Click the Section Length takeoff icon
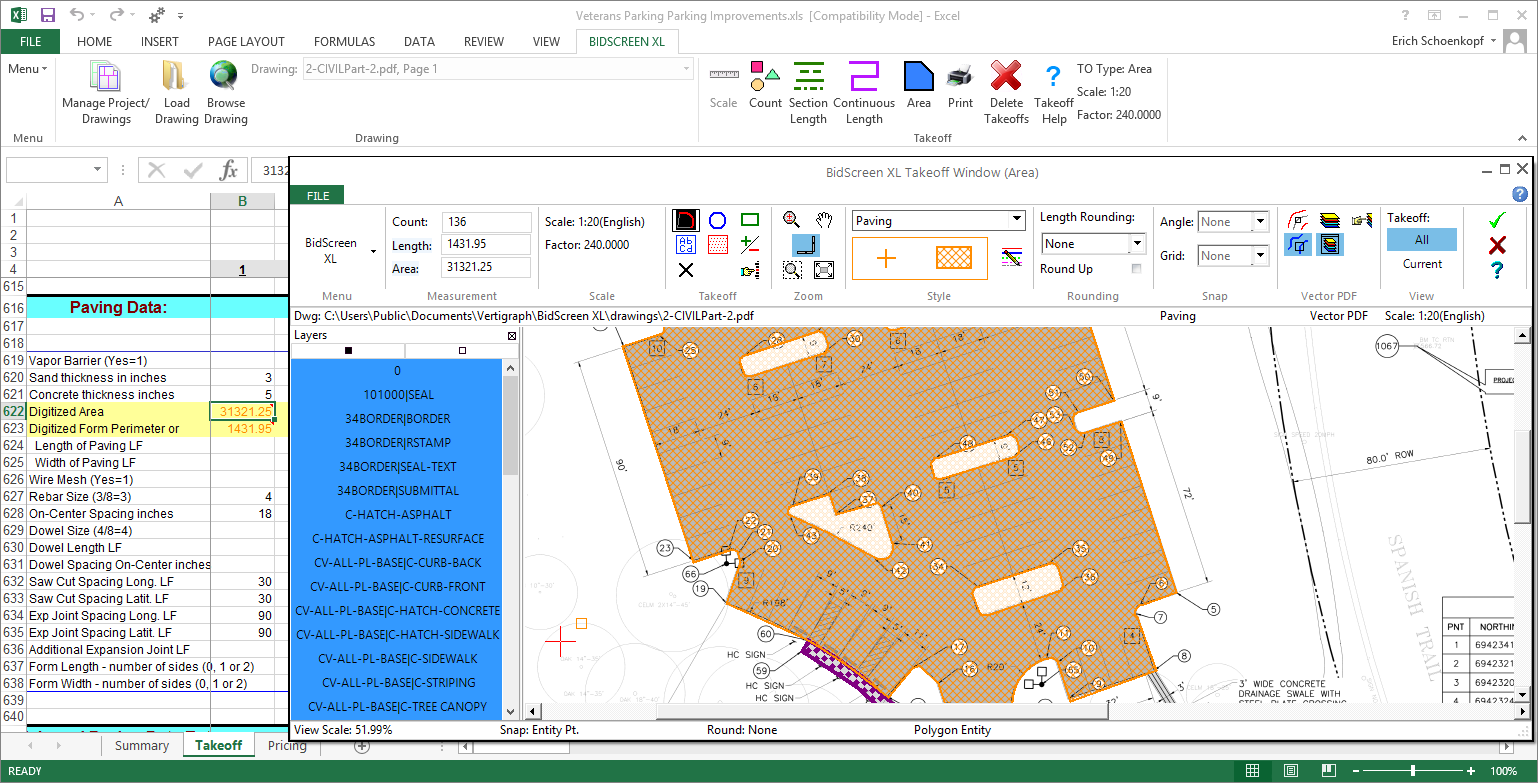Image resolution: width=1538 pixels, height=783 pixels. tap(808, 92)
